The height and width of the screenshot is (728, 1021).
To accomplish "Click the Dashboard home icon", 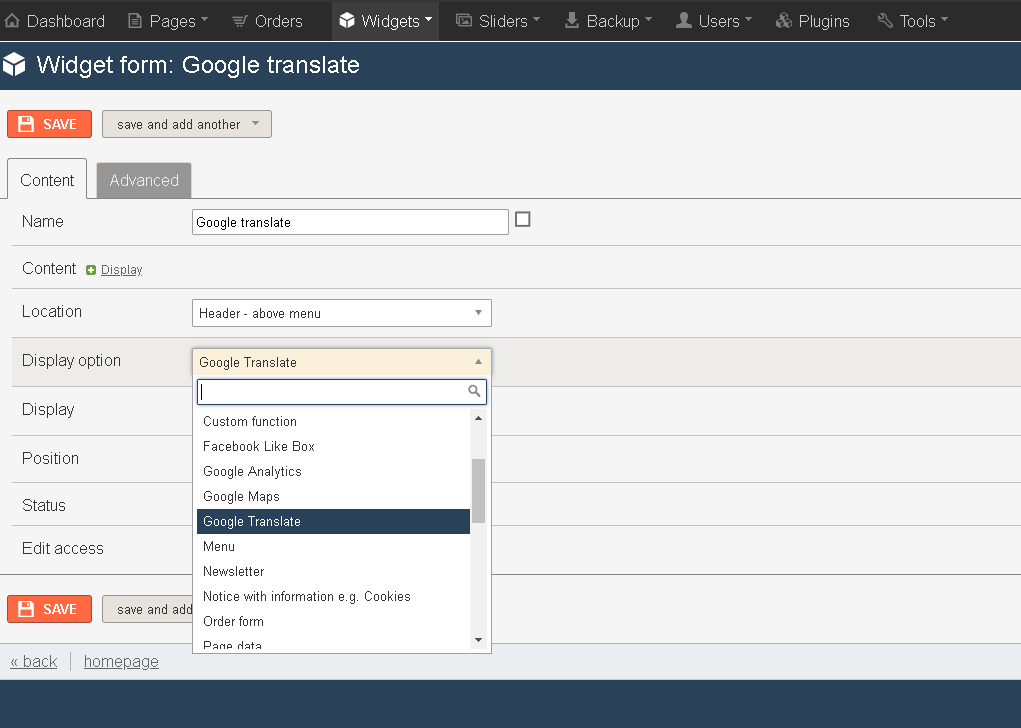I will [12, 21].
